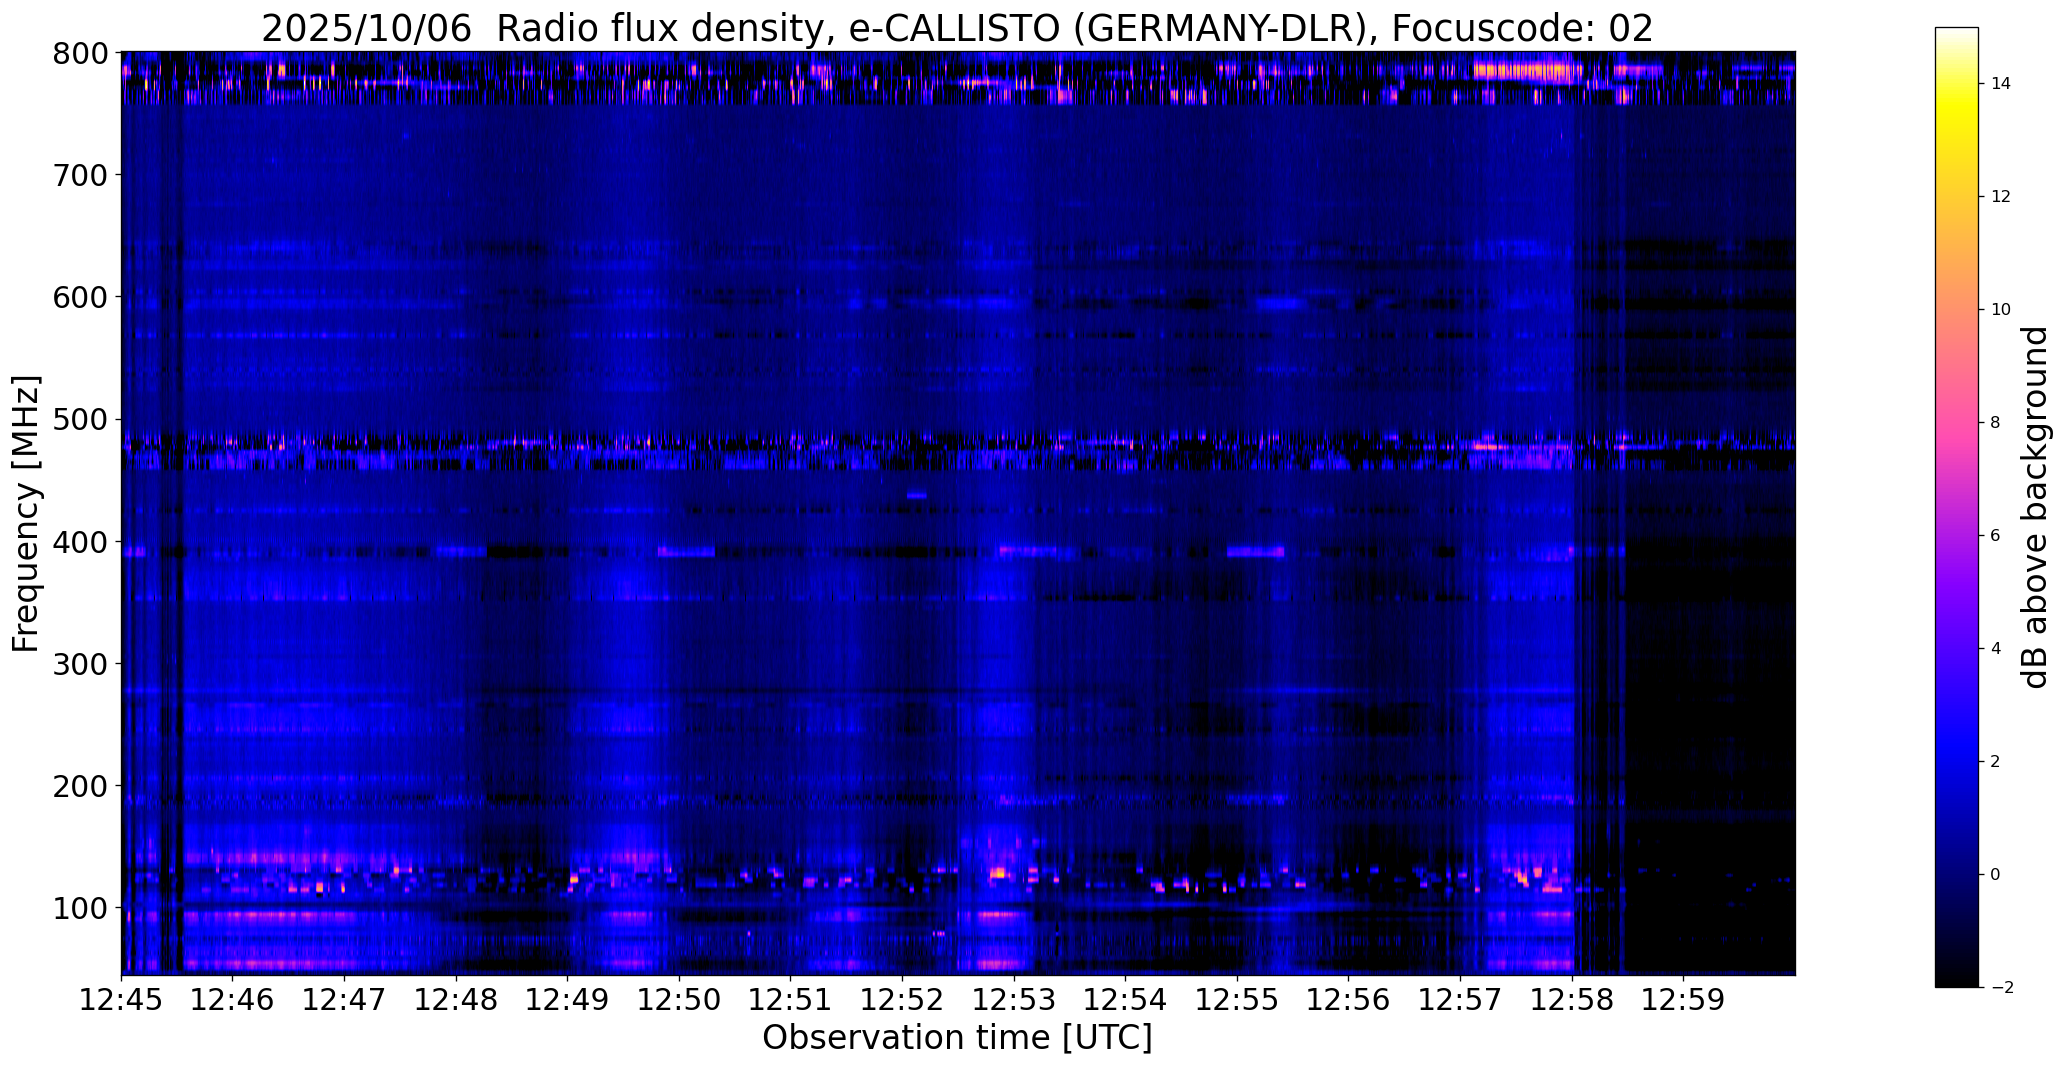Click the colorbar tick label 8
2066x1067 pixels.
click(x=1996, y=423)
